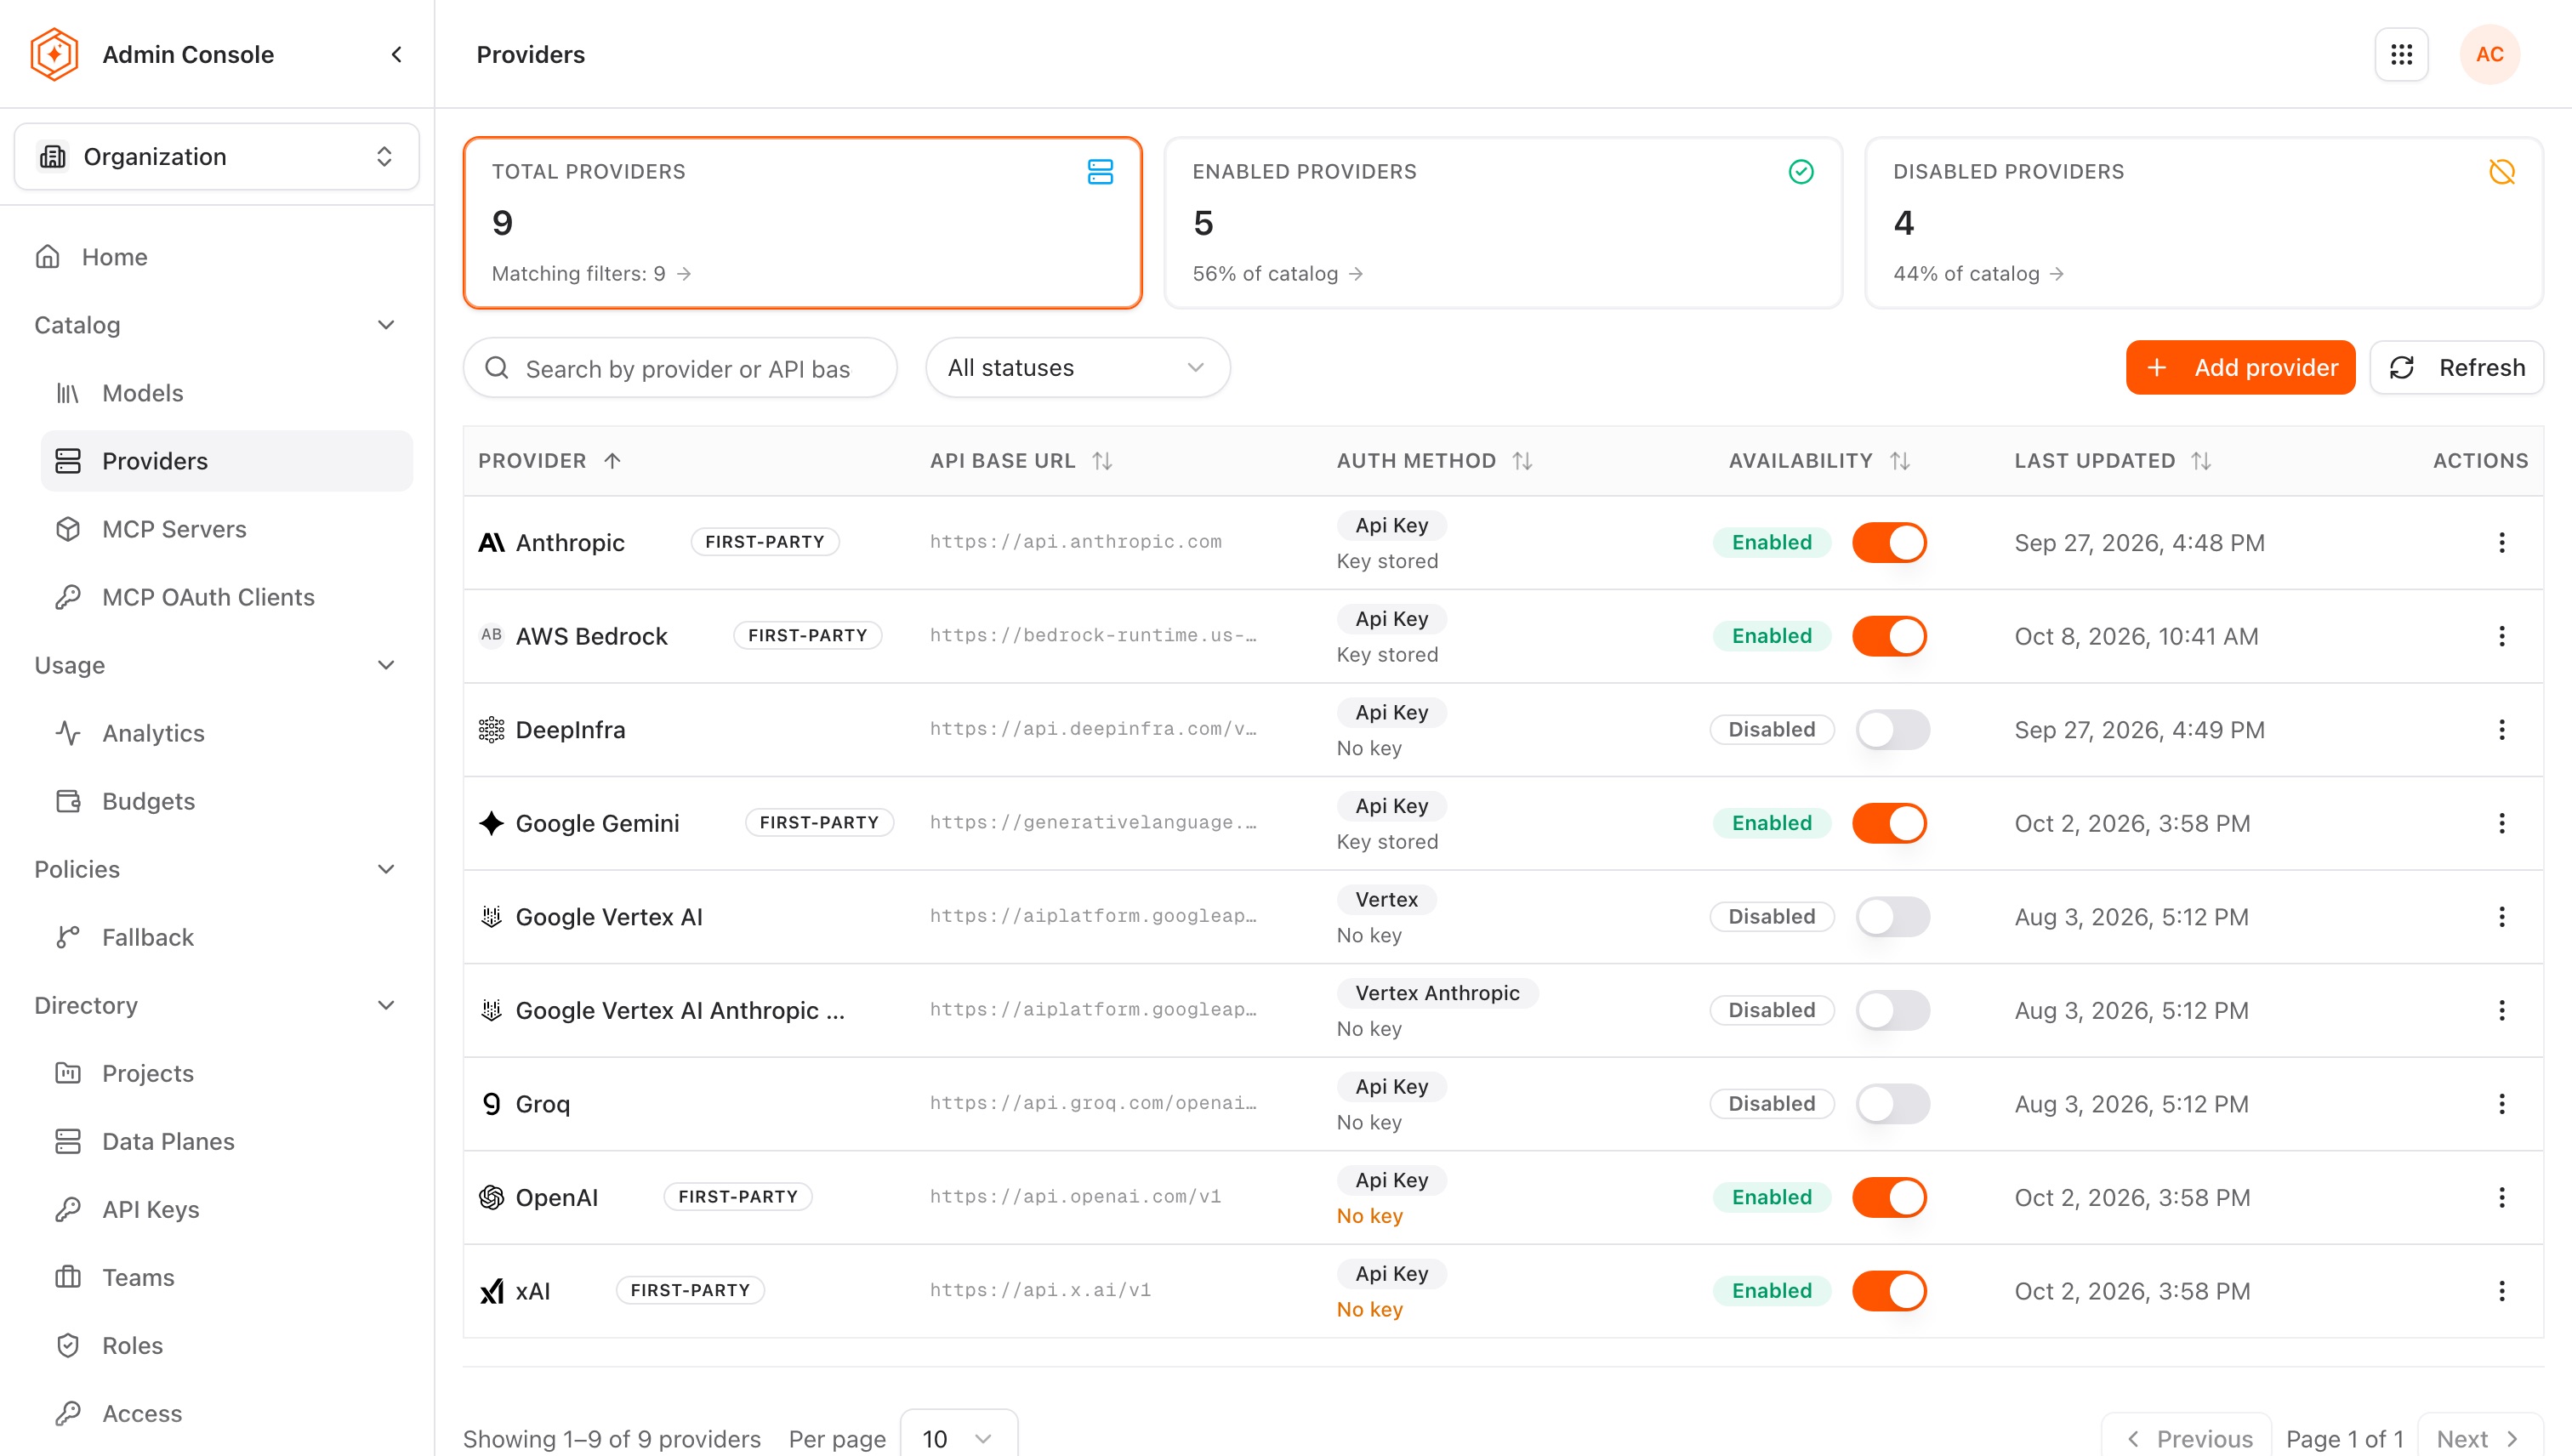
Task: Open actions menu for the Groq row
Action: pos(2501,1103)
